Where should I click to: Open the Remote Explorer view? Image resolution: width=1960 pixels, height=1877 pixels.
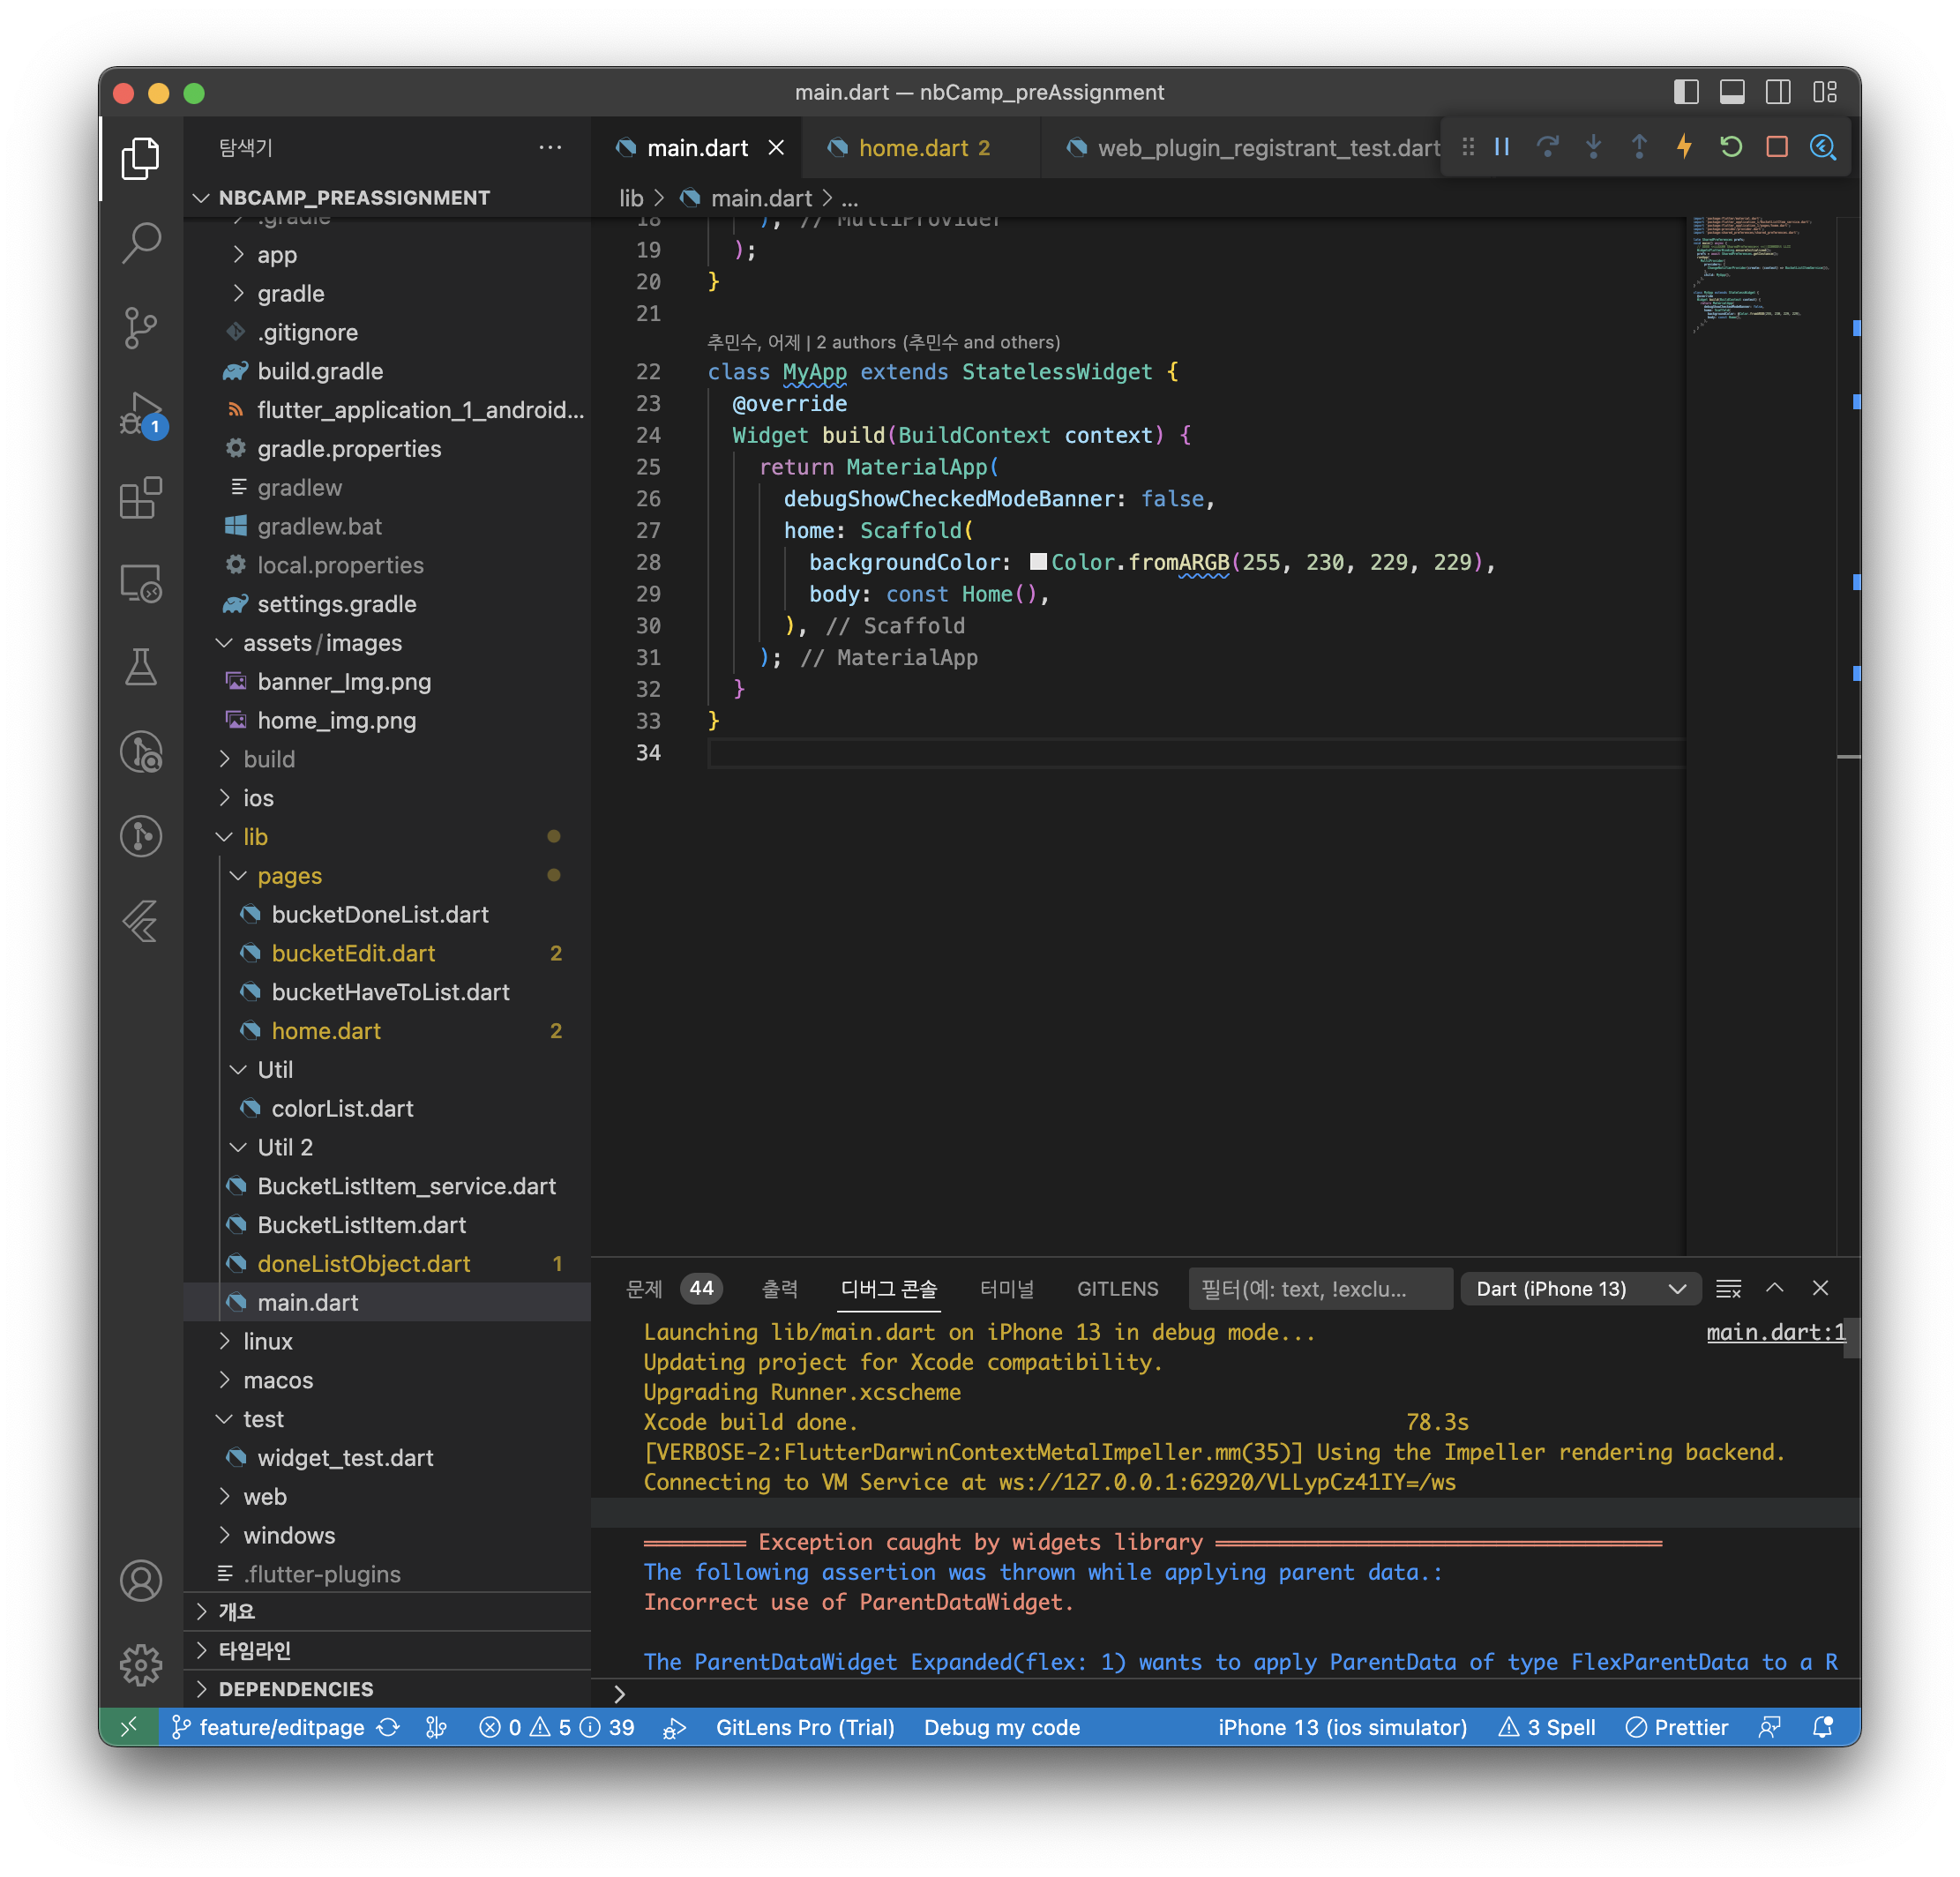point(141,582)
